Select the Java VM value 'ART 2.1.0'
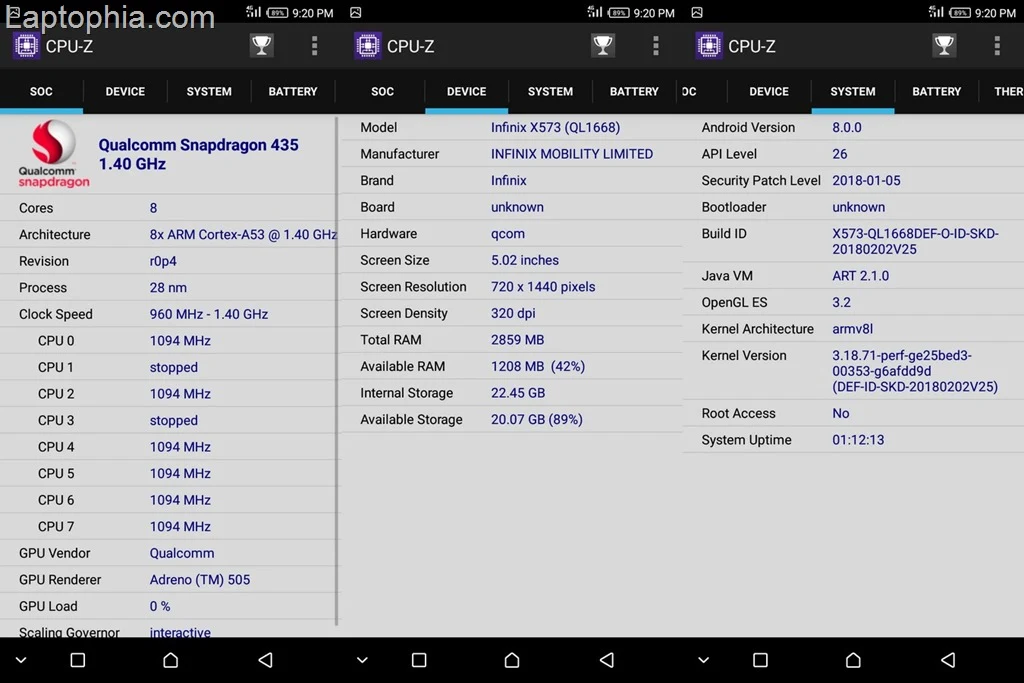This screenshot has width=1024, height=683. [x=860, y=276]
